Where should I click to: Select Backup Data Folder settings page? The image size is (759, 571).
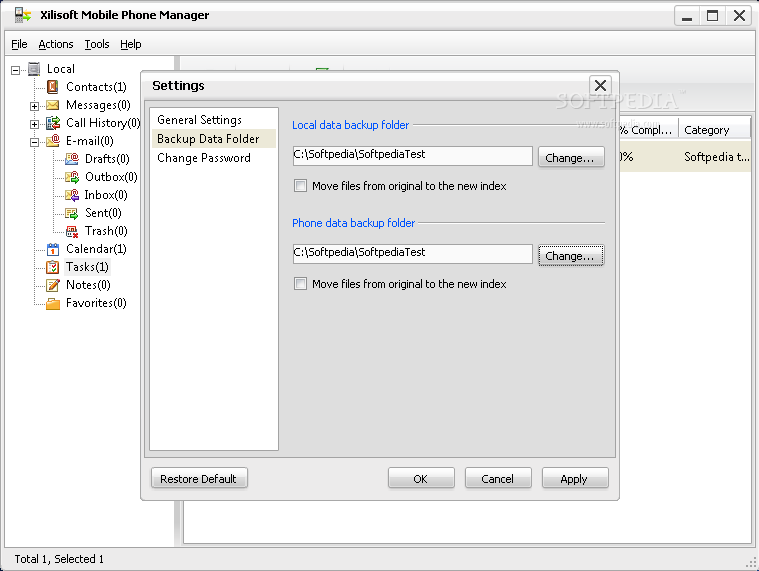pyautogui.click(x=213, y=139)
